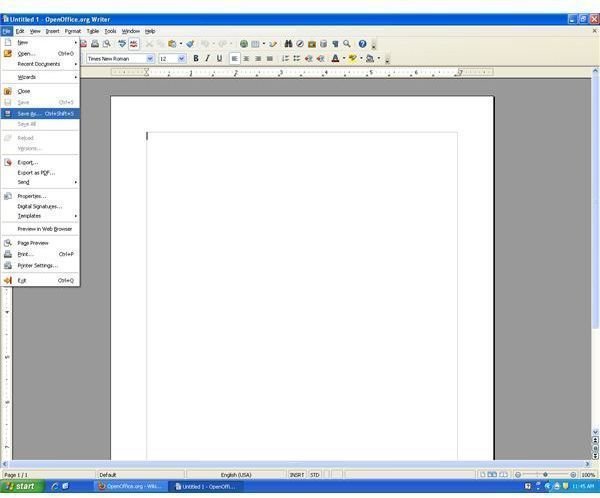
Task: Apply Background Color with the paint bucket icon
Action: pyautogui.click(x=370, y=59)
